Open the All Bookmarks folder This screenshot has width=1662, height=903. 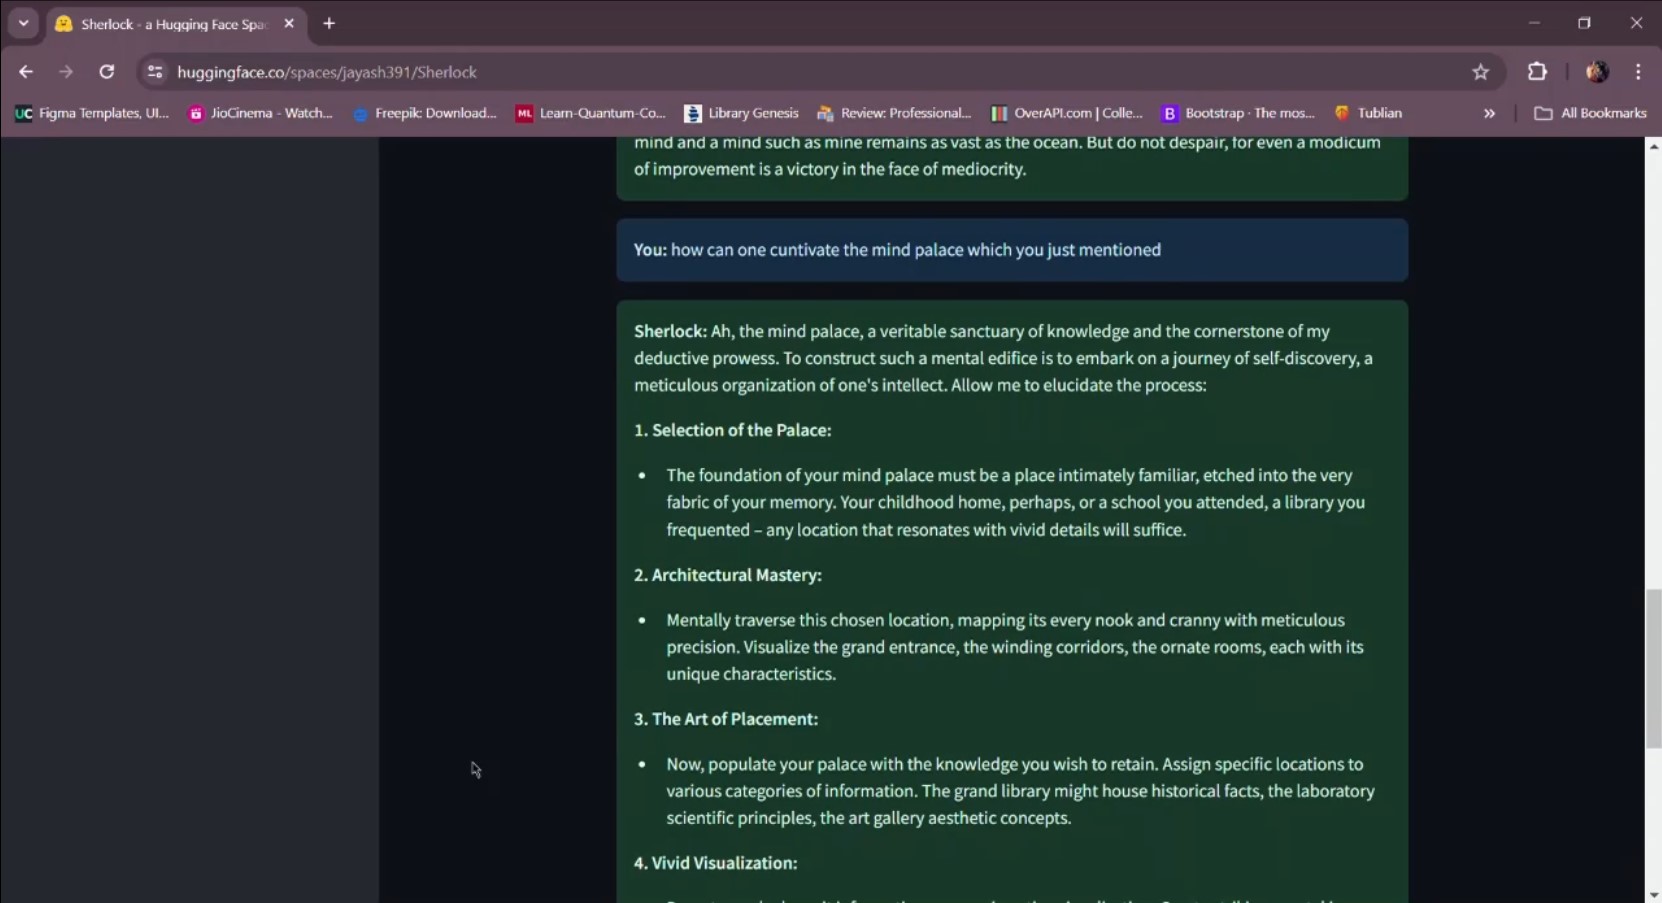pos(1590,113)
